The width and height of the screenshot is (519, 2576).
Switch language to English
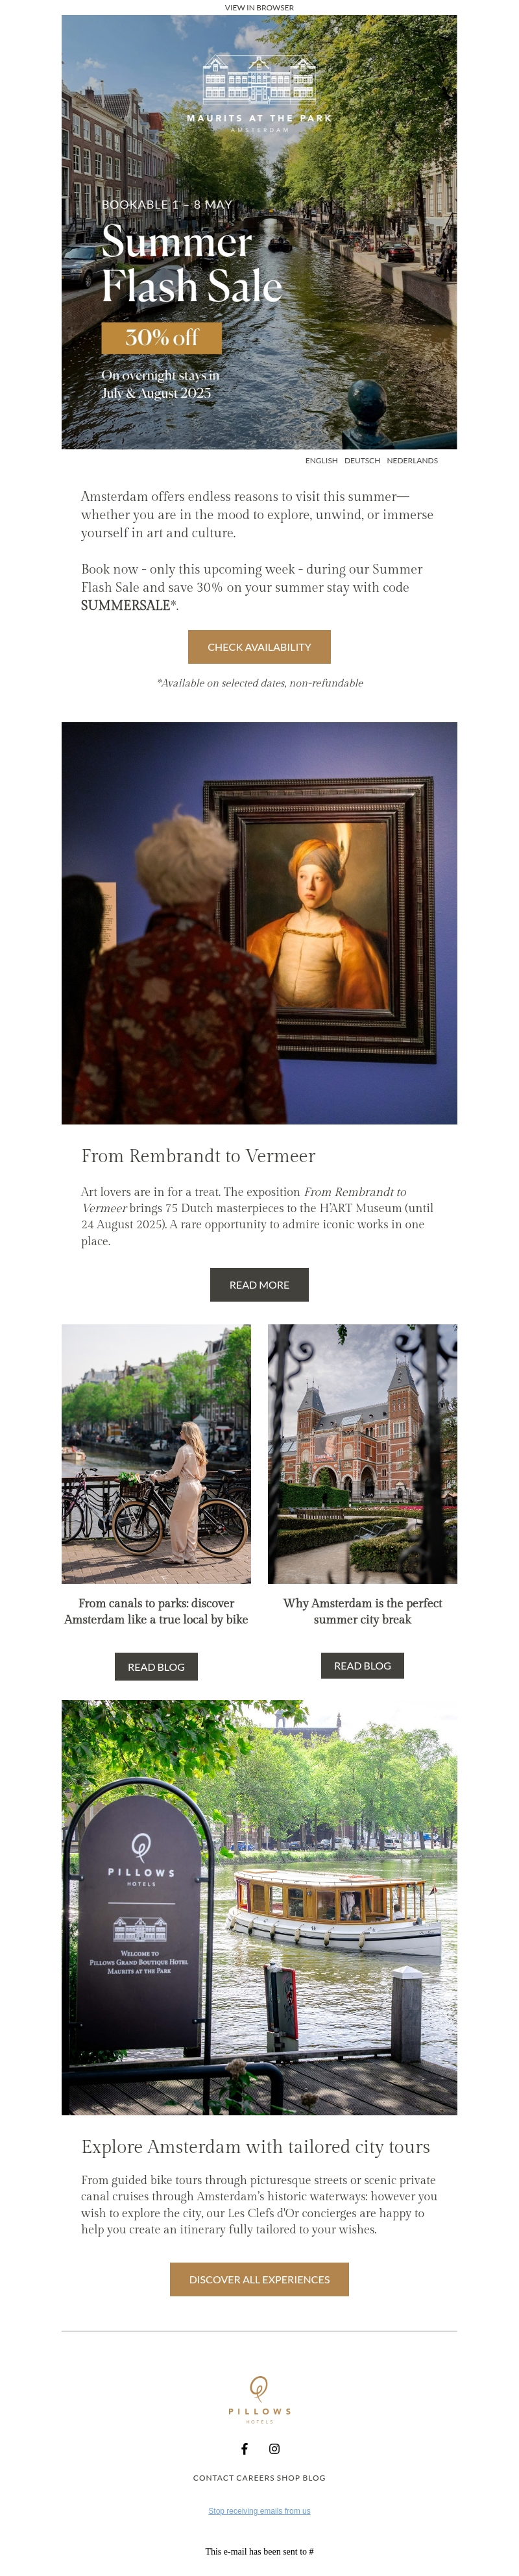pyautogui.click(x=321, y=460)
